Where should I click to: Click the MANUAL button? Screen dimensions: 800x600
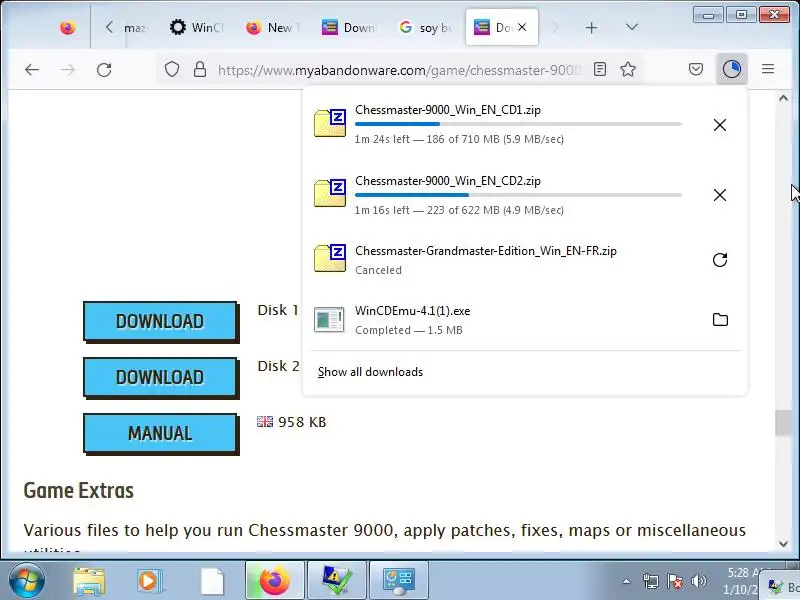pos(160,433)
